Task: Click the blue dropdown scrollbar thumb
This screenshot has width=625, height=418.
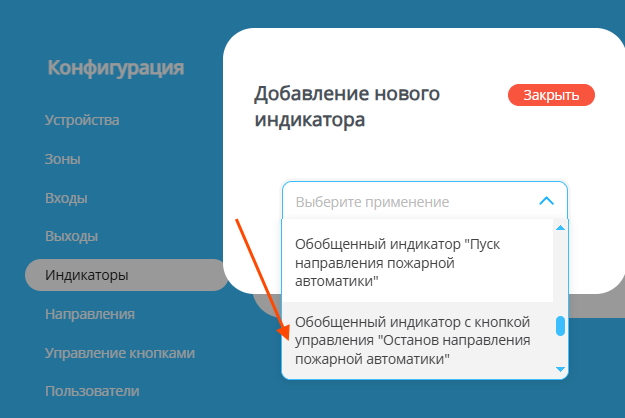Action: tap(561, 325)
